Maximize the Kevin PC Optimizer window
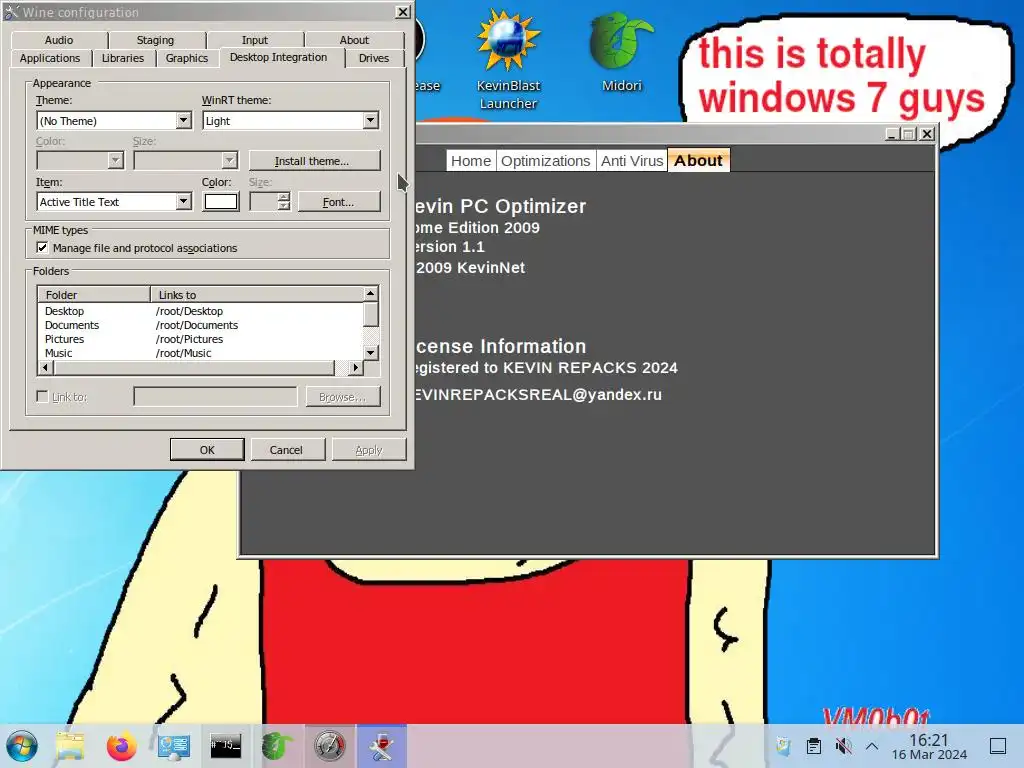This screenshot has width=1024, height=768. pos(908,134)
